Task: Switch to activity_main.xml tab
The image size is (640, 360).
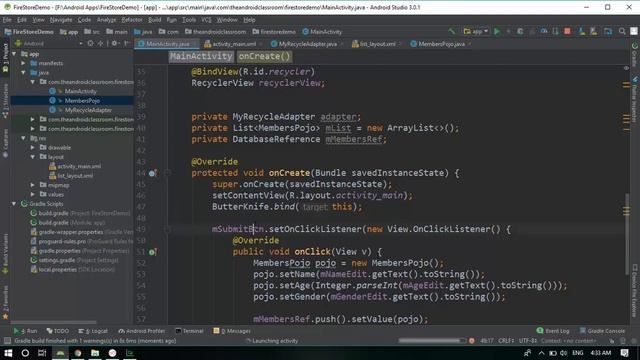Action: click(x=234, y=44)
